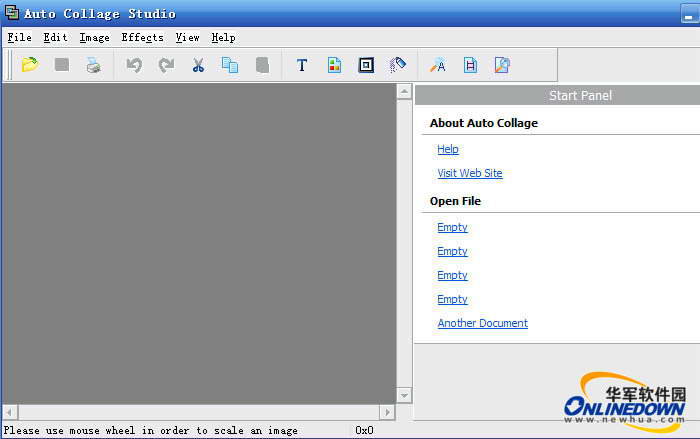Open the Effects menu
700x439 pixels.
click(142, 38)
